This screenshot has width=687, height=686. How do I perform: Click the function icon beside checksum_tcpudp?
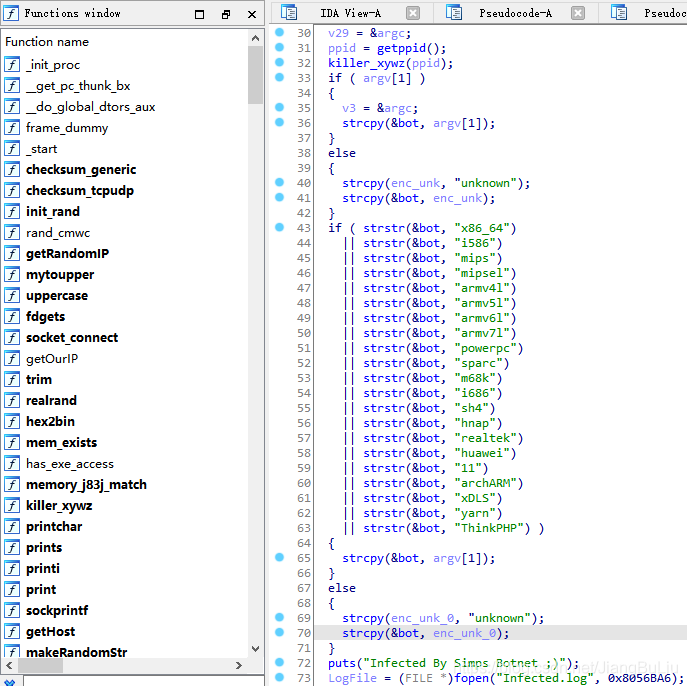tap(12, 191)
